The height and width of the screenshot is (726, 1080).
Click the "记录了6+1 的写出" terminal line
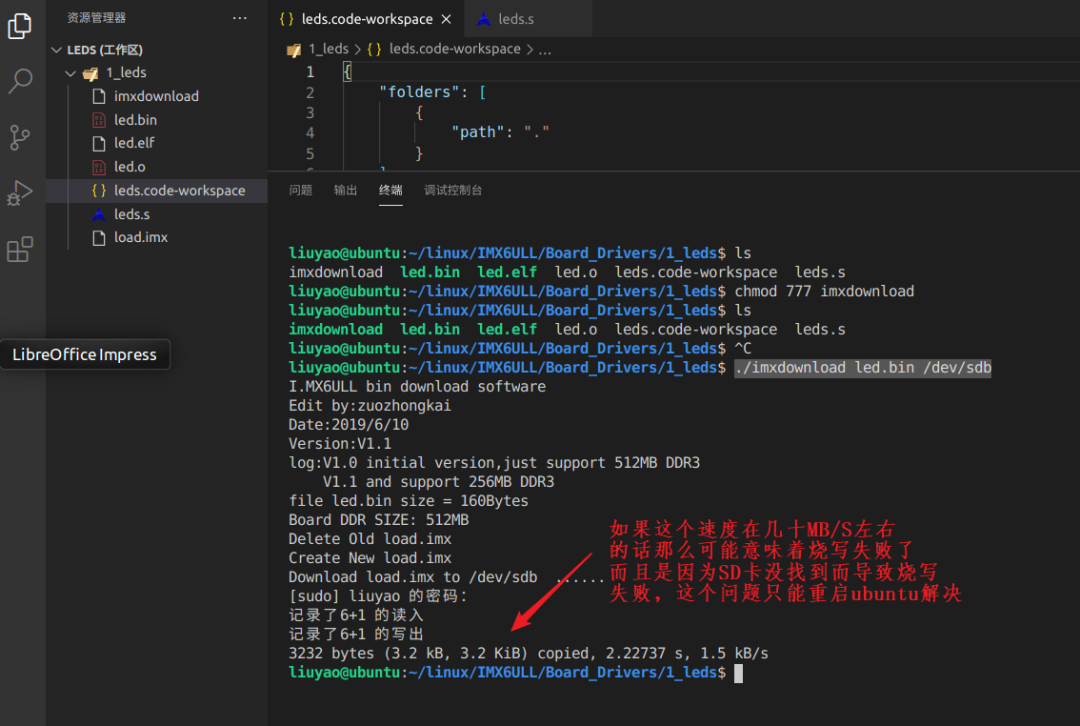(356, 634)
